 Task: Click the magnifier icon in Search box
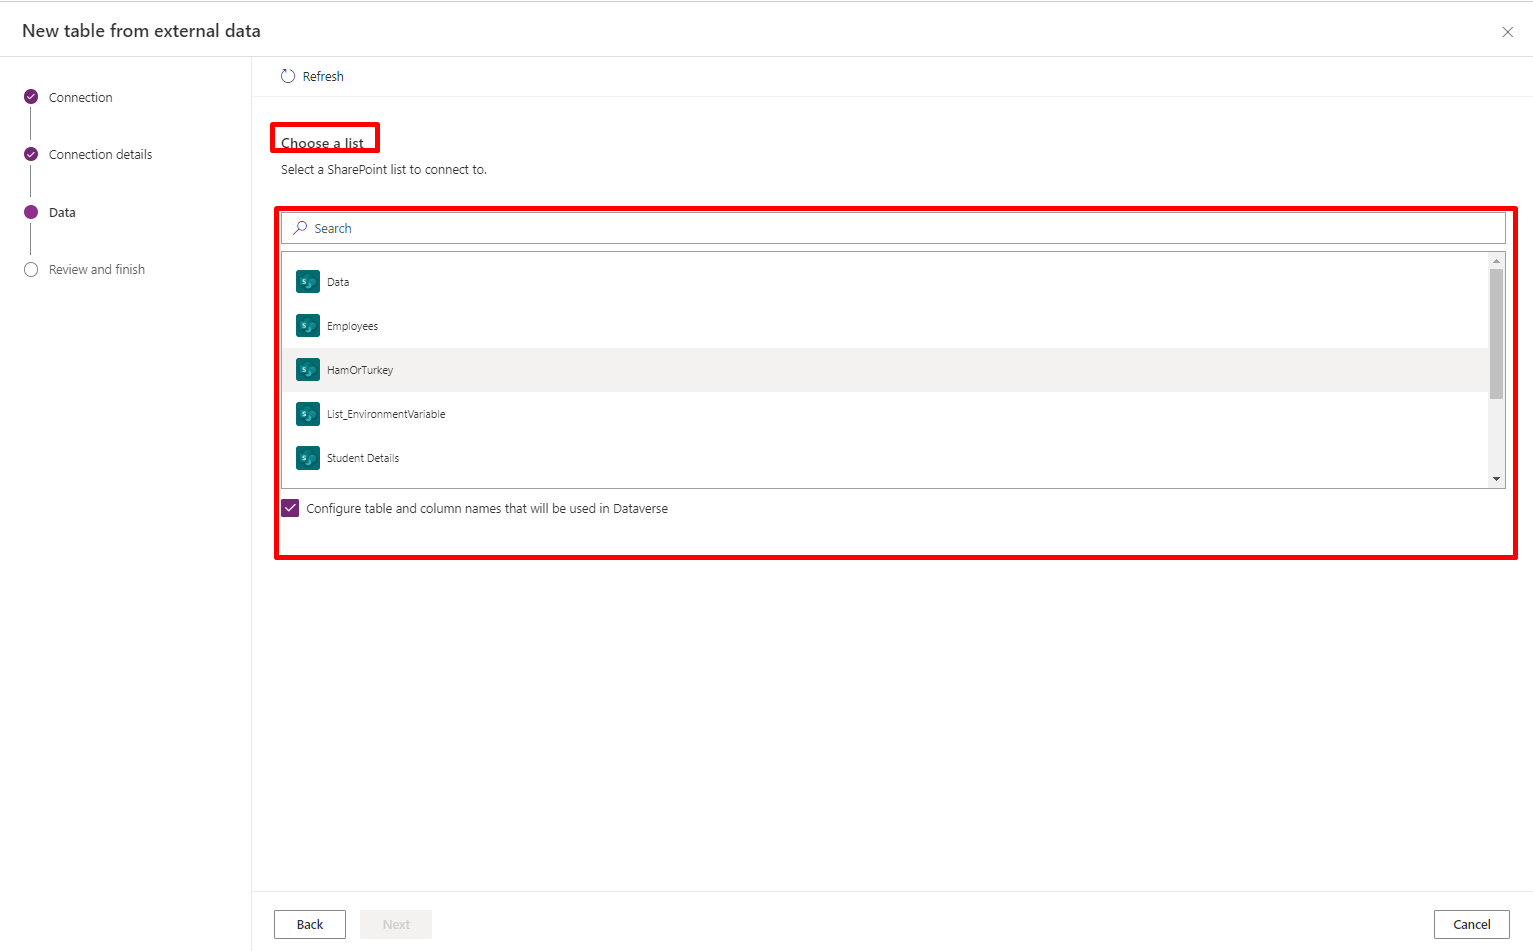click(x=300, y=228)
